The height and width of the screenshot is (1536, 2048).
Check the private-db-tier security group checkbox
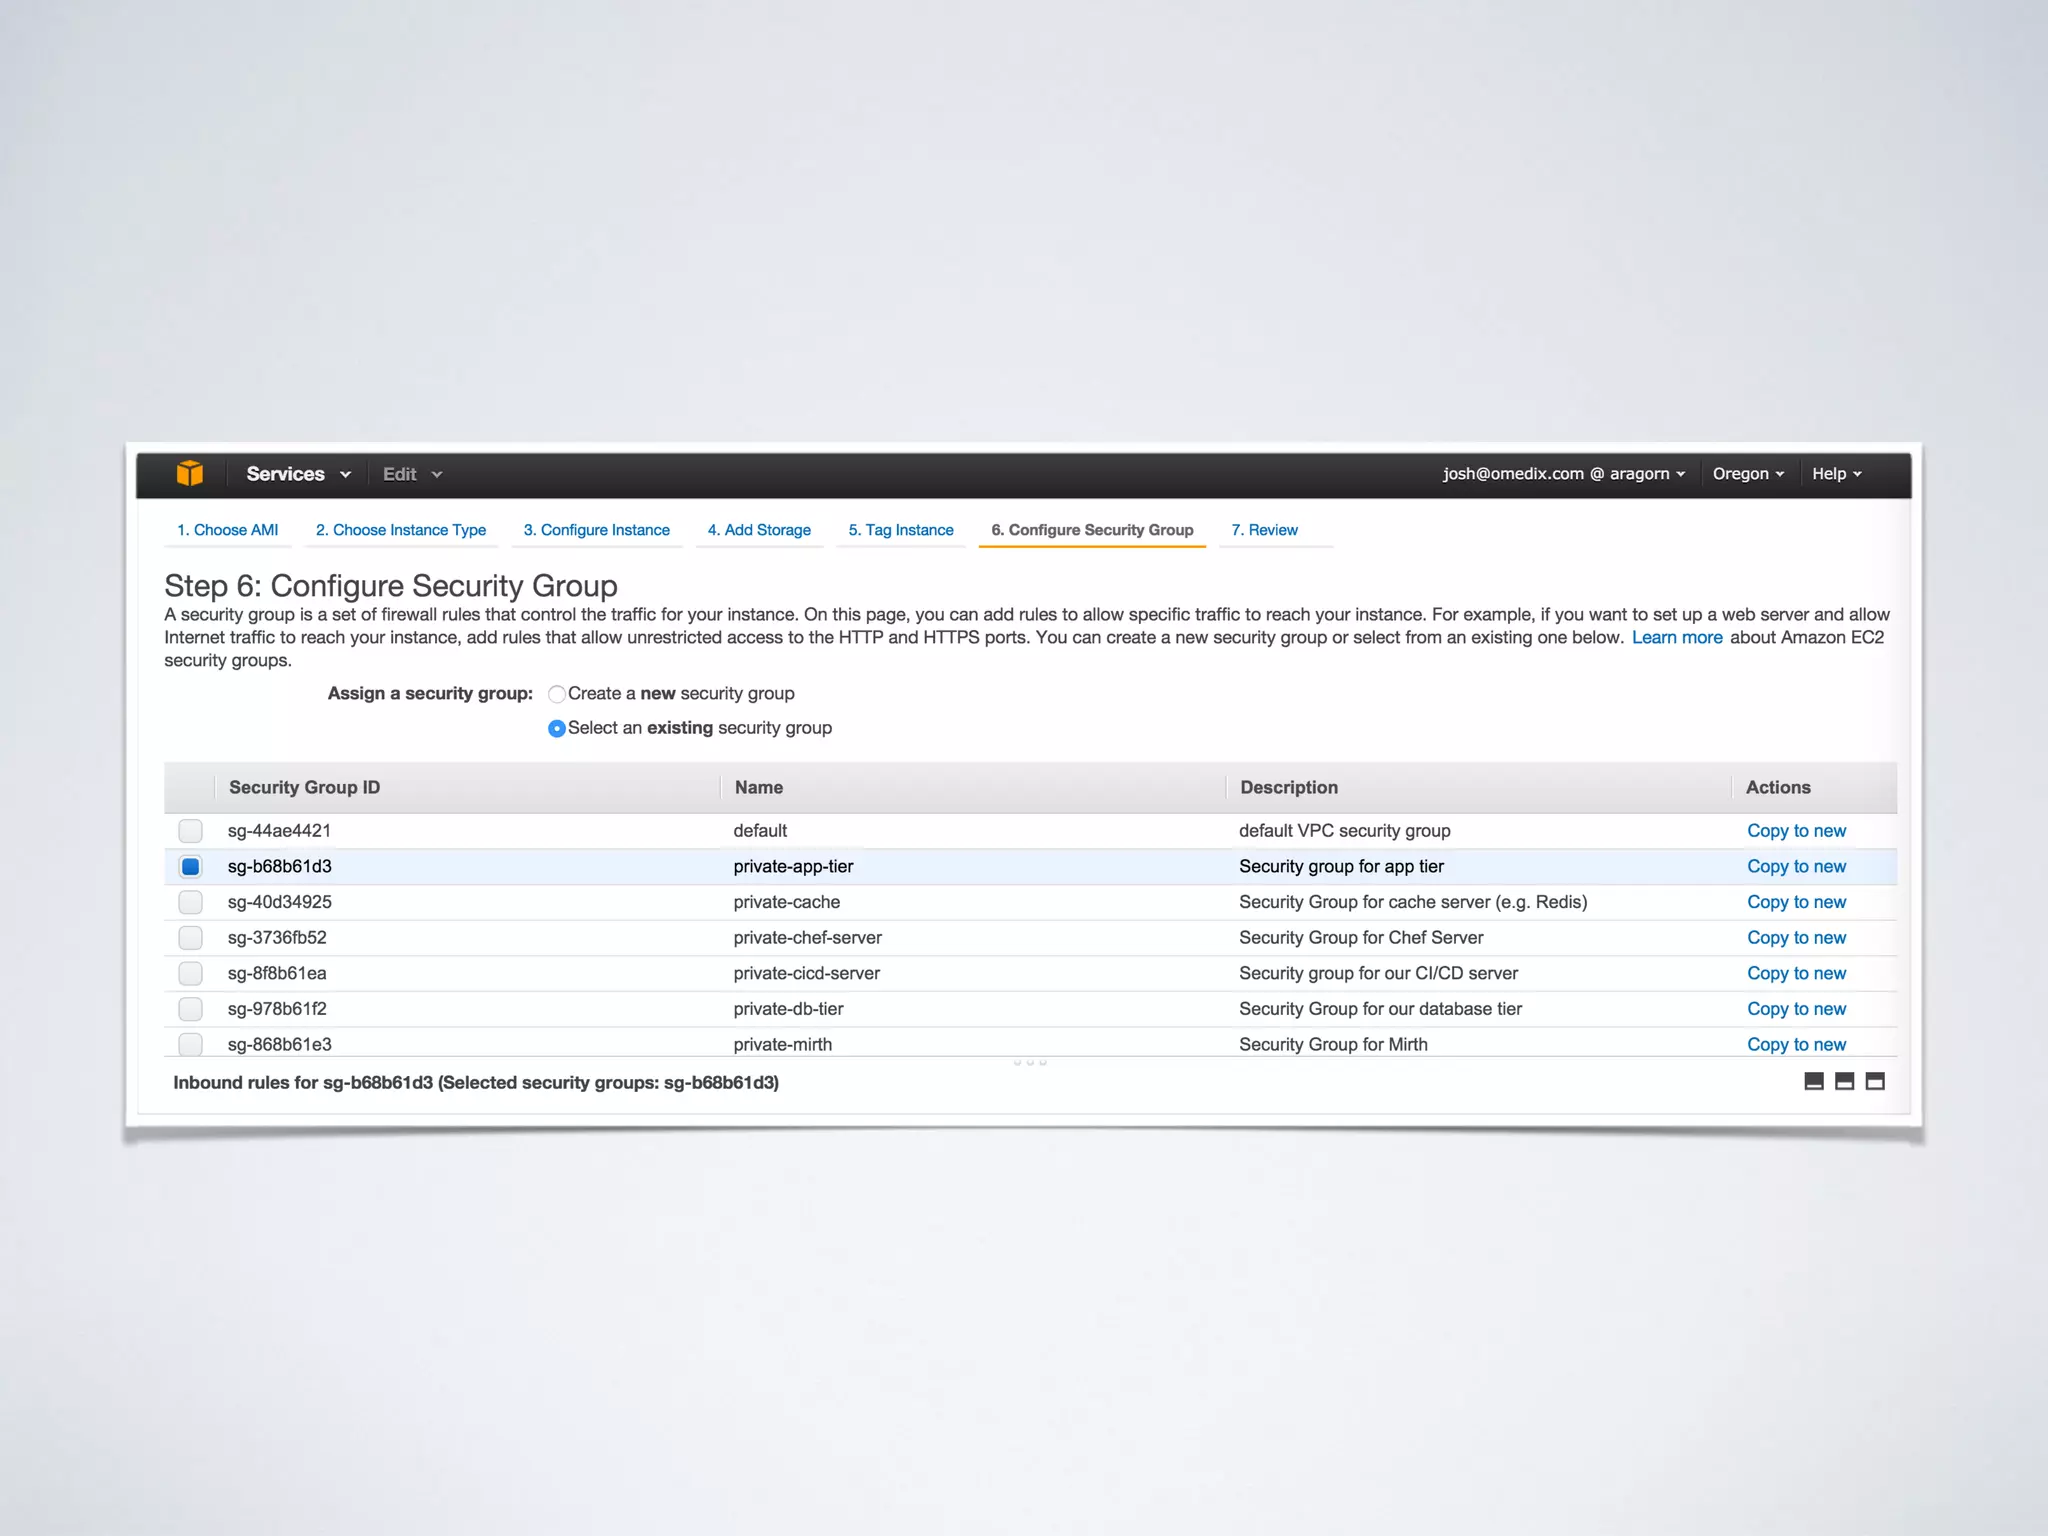point(190,1009)
